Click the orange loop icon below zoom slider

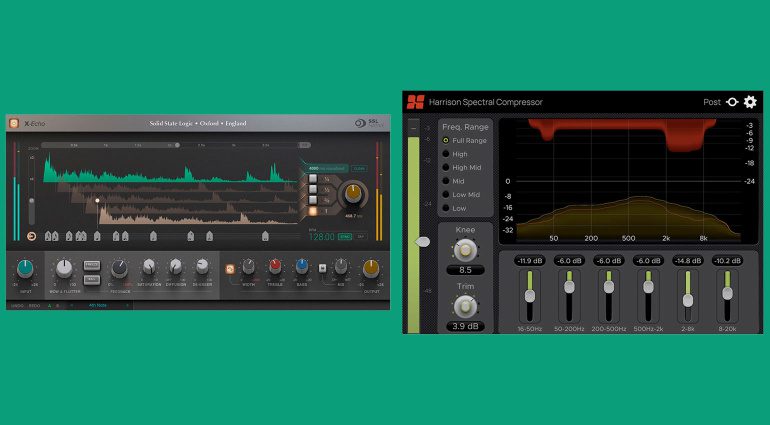pos(31,236)
